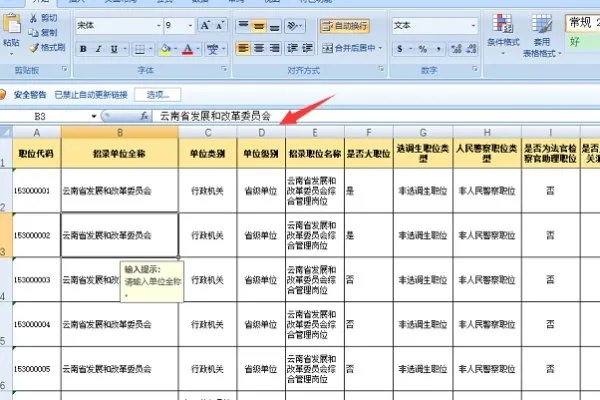Open alignment dialog launcher in 对齐方式 group

coord(381,69)
